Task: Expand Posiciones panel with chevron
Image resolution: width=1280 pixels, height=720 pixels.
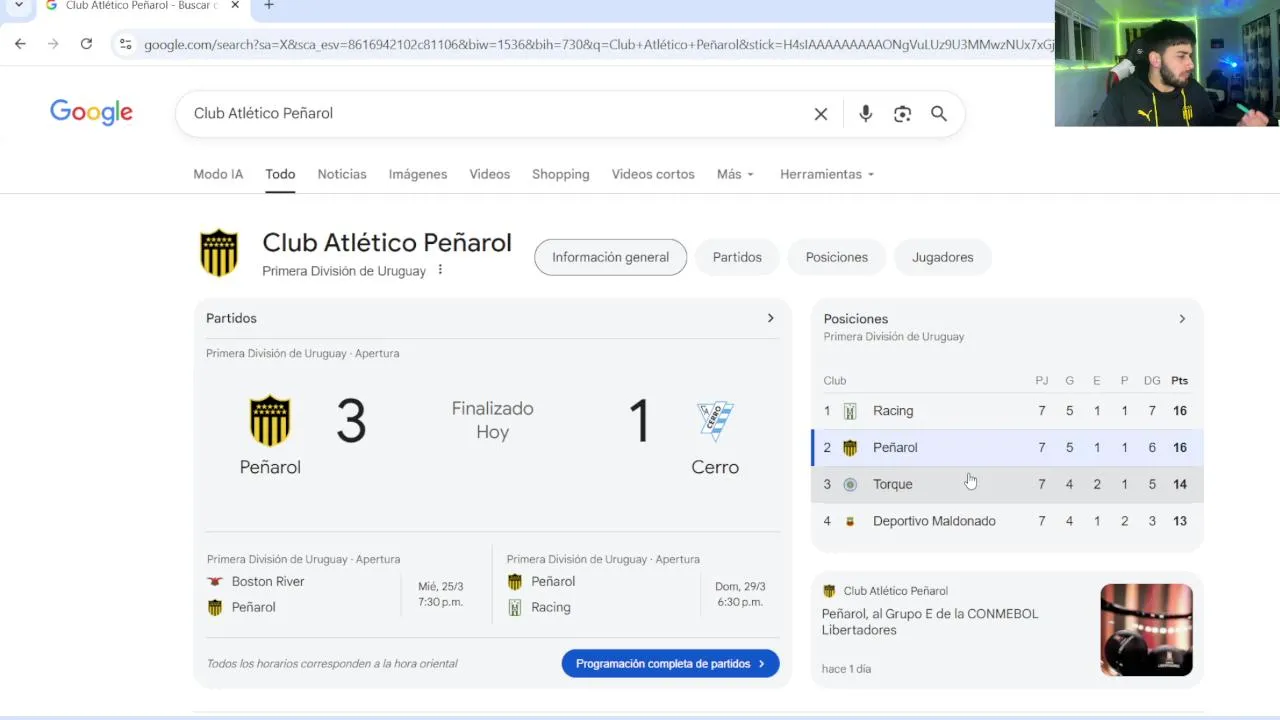Action: coord(1182,319)
